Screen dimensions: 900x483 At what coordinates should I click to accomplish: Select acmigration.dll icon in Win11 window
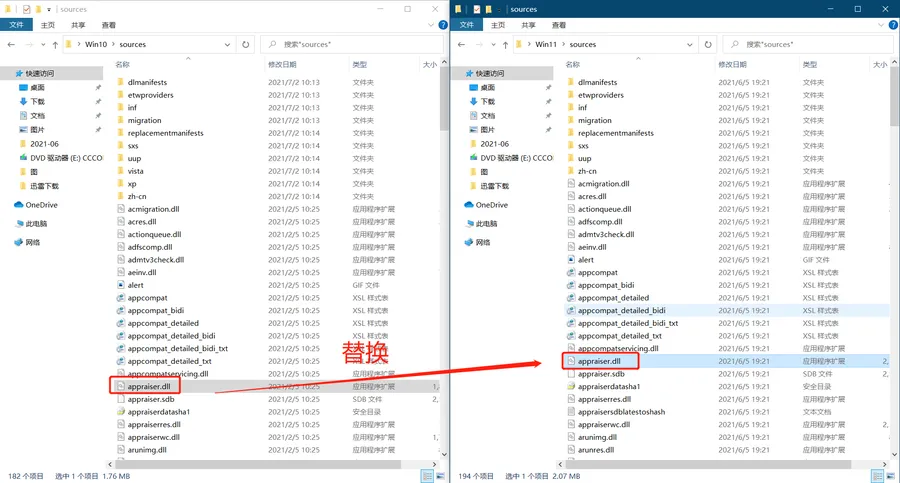pos(571,184)
